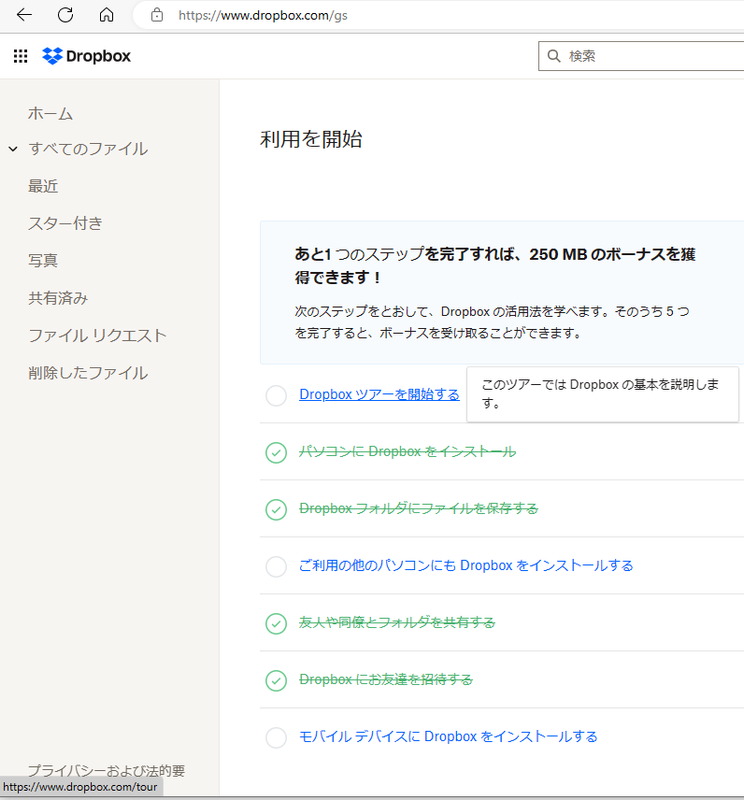Open スター付き in the sidebar
Viewport: 744px width, 800px height.
tap(65, 223)
